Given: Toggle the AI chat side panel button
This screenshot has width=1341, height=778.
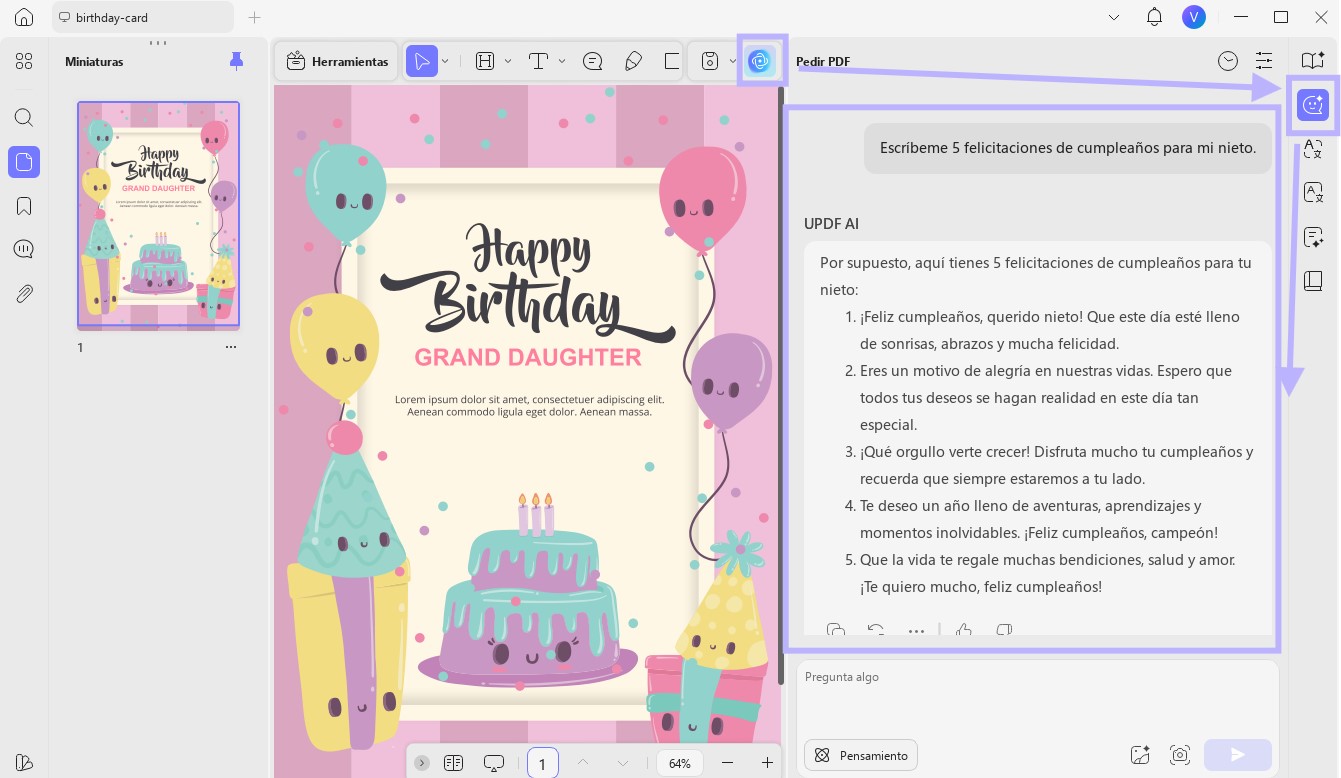Looking at the screenshot, I should 1313,103.
